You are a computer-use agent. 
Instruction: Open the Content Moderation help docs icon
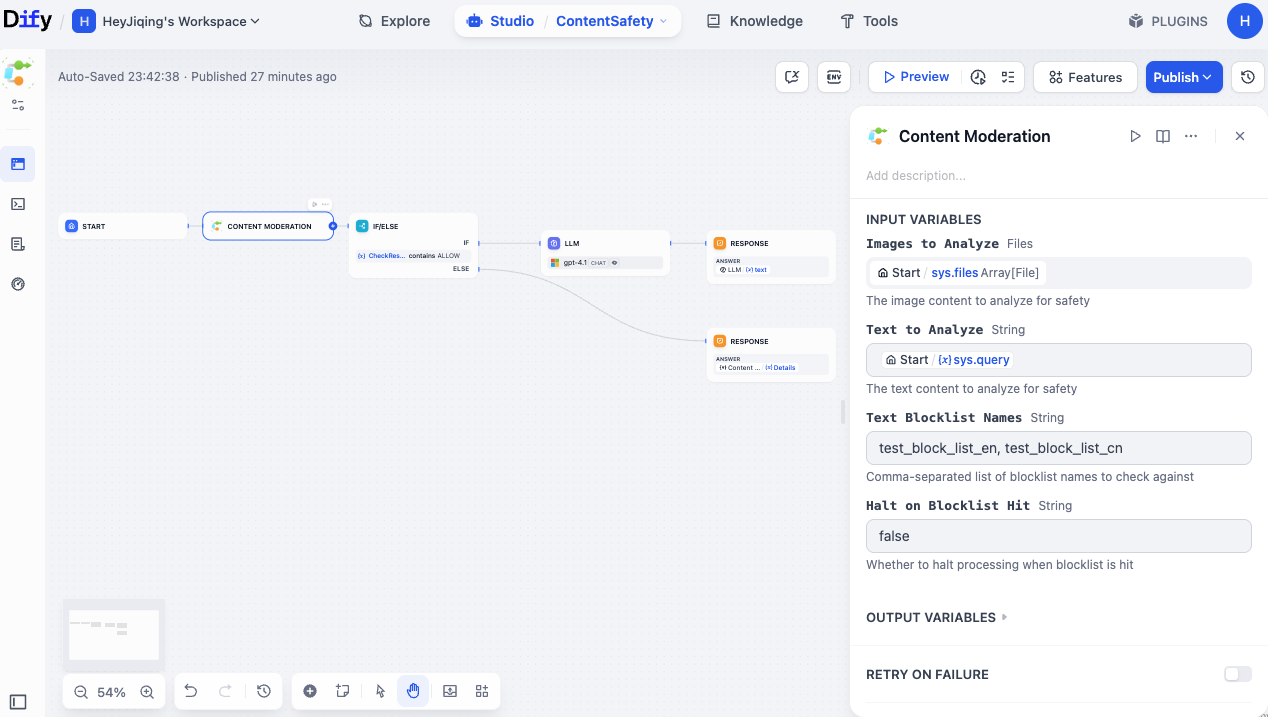[1163, 136]
